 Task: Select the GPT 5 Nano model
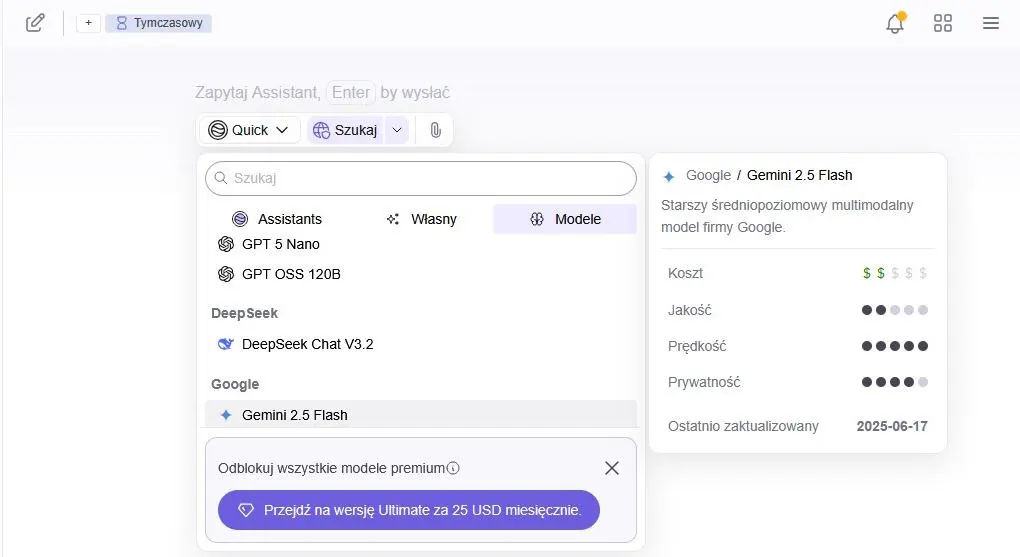pos(280,244)
